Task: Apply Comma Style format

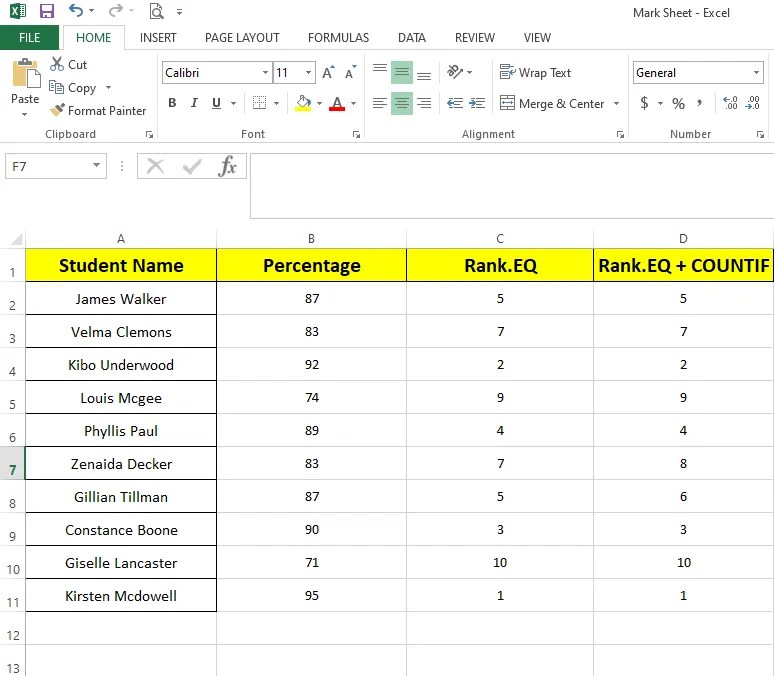Action: click(699, 103)
